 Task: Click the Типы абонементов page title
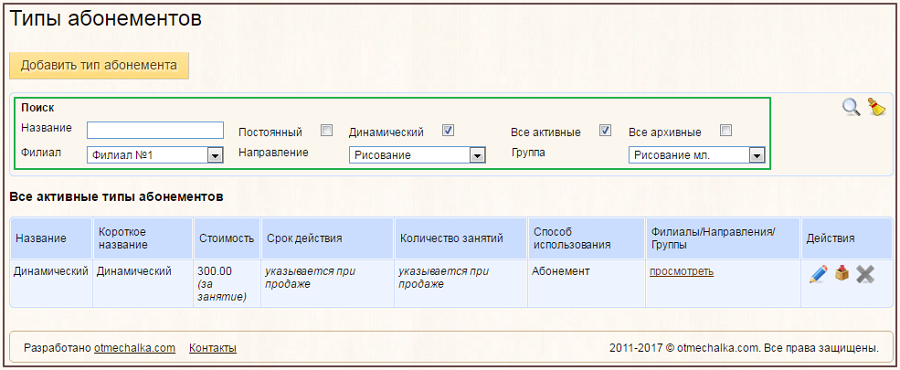(x=106, y=19)
